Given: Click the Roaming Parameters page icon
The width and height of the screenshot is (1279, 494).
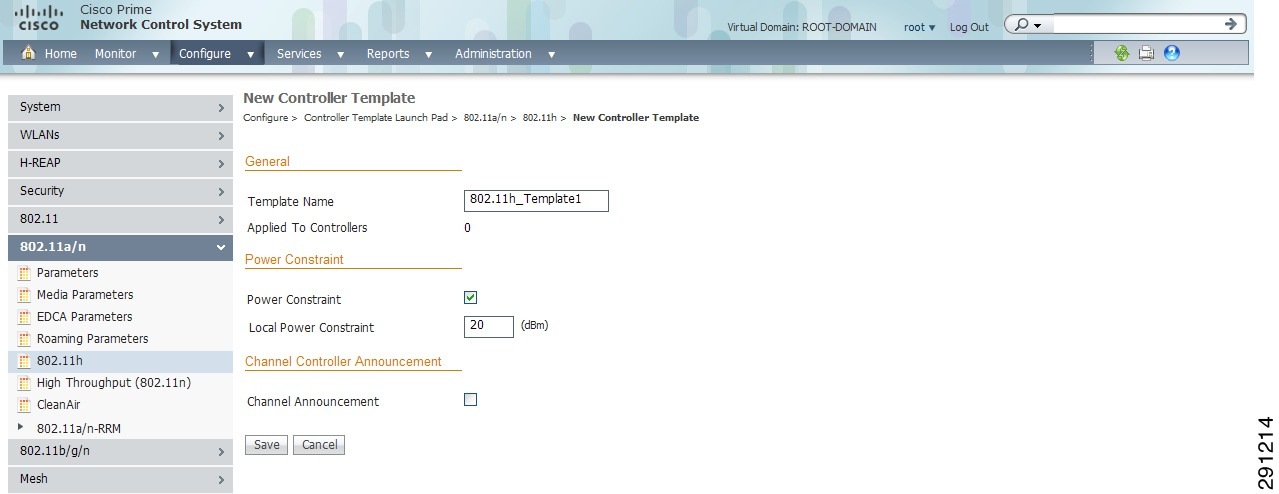Looking at the screenshot, I should pos(25,339).
